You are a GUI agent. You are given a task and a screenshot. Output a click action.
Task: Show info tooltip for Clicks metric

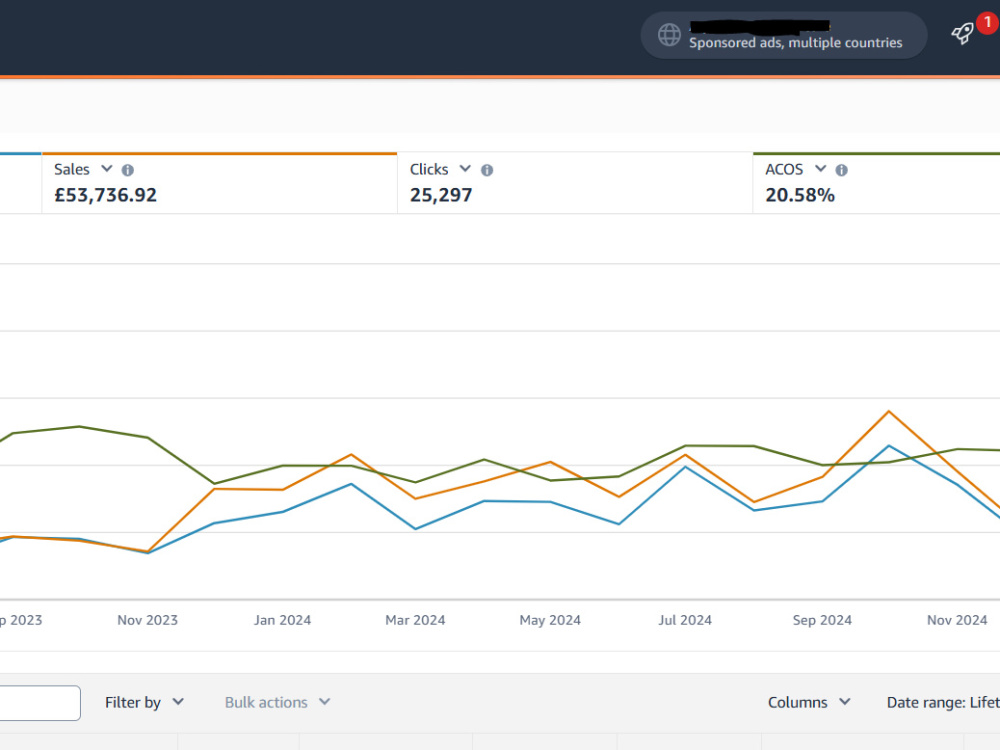[487, 170]
